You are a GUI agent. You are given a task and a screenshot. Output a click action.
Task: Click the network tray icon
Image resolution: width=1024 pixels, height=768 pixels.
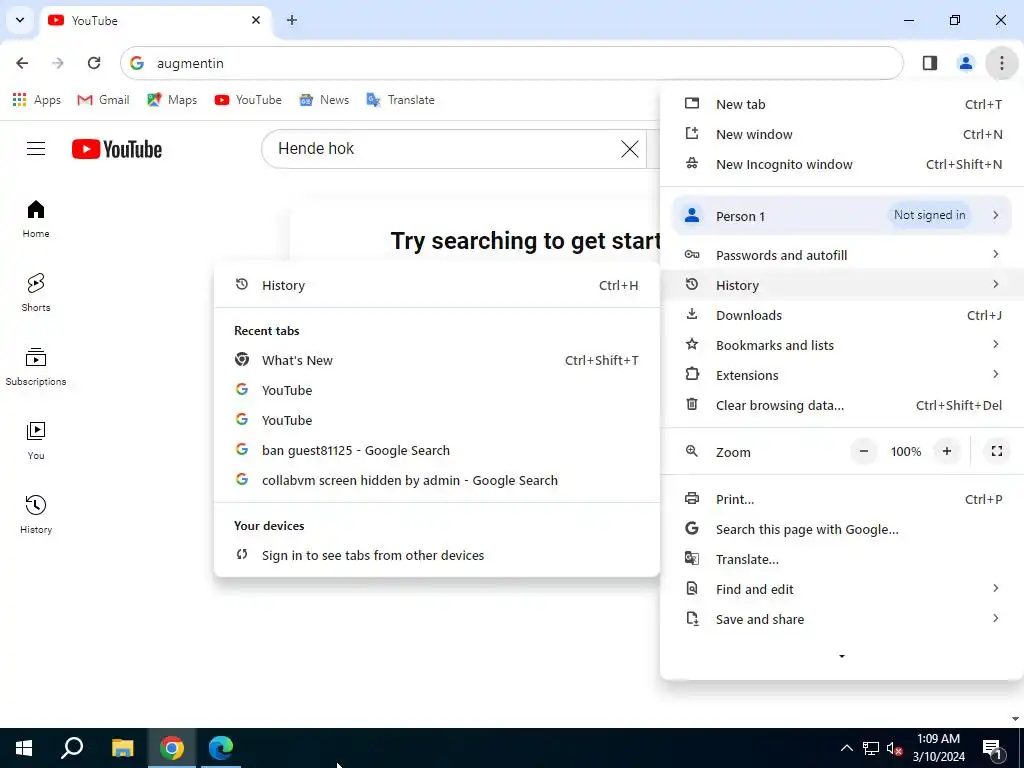click(871, 748)
